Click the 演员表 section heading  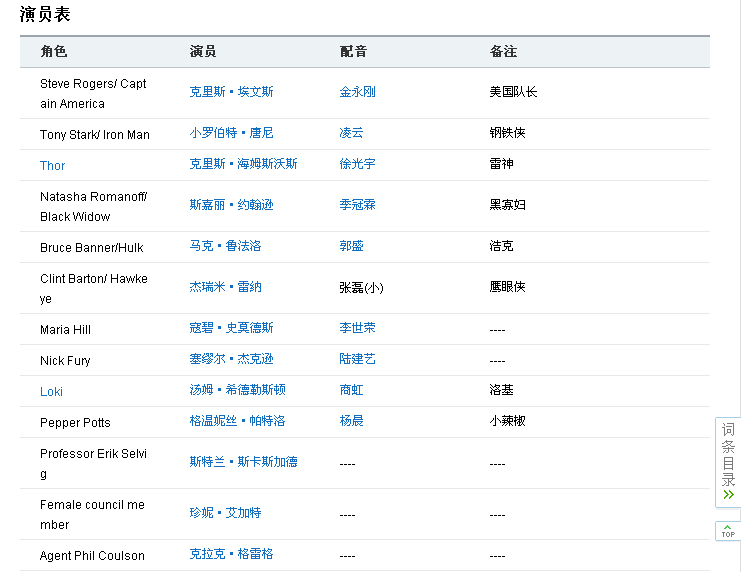[x=45, y=14]
